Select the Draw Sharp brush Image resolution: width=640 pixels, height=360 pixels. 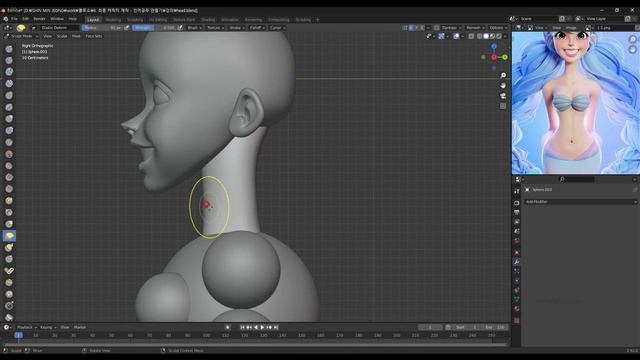[9, 60]
